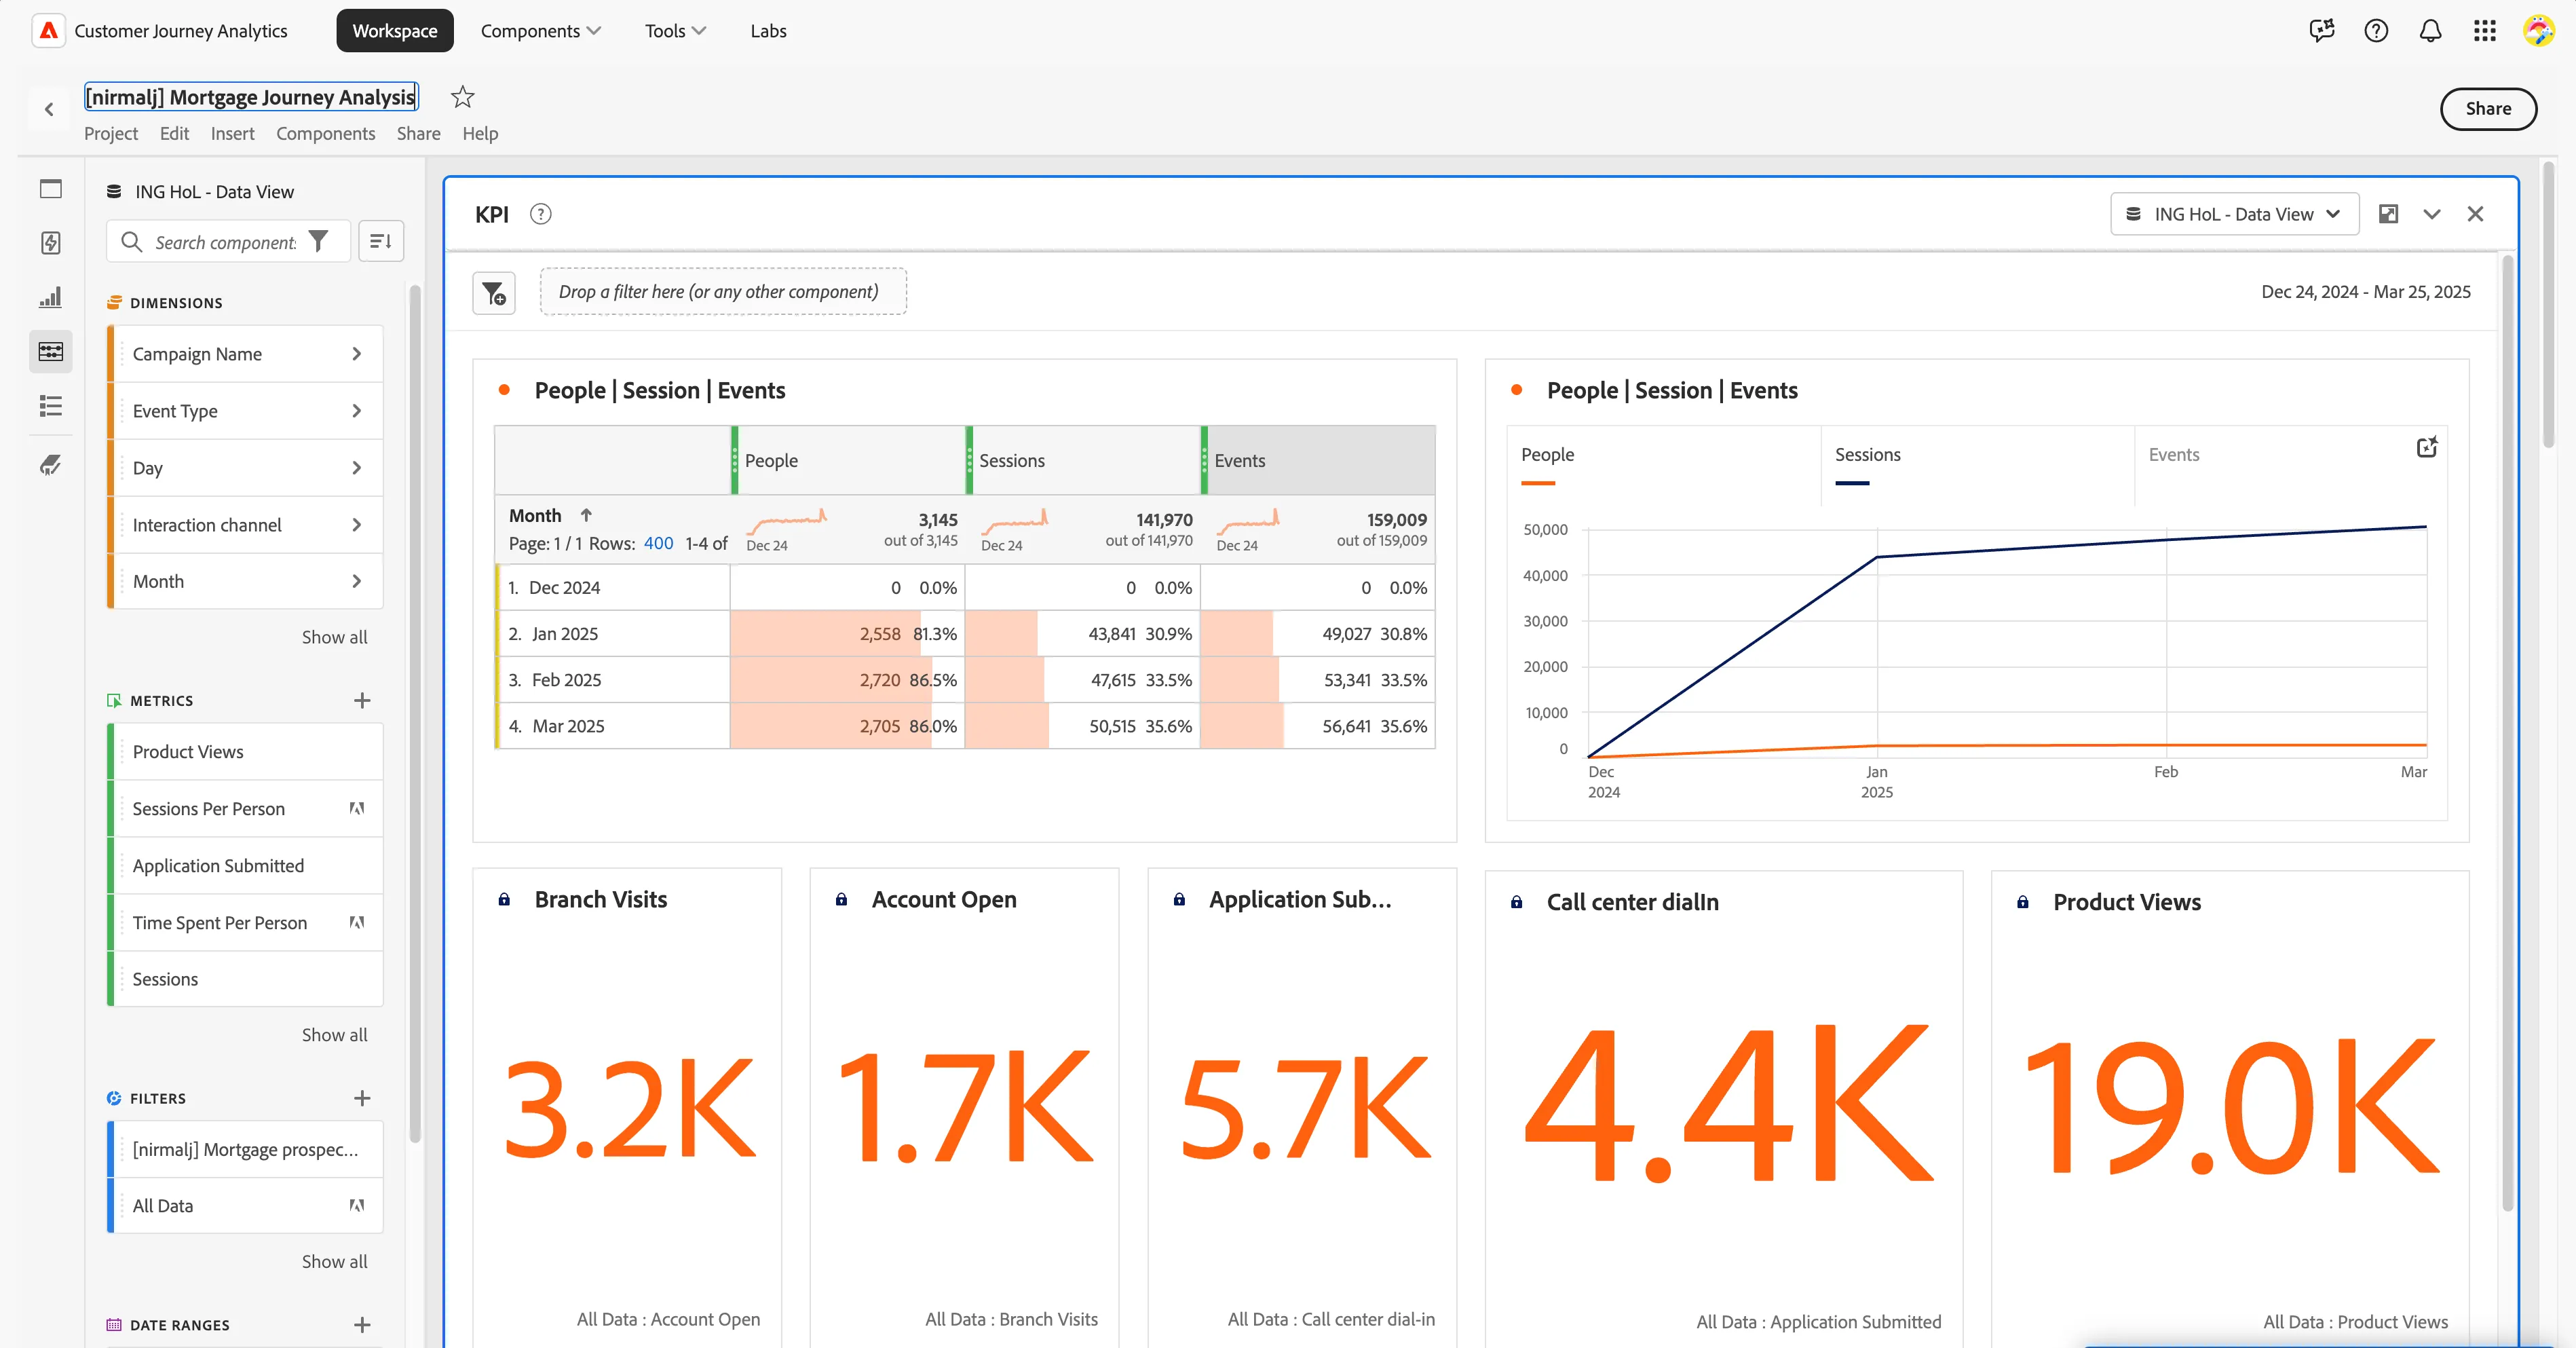Select the Panels icon in left rail
The height and width of the screenshot is (1348, 2576).
[50, 189]
